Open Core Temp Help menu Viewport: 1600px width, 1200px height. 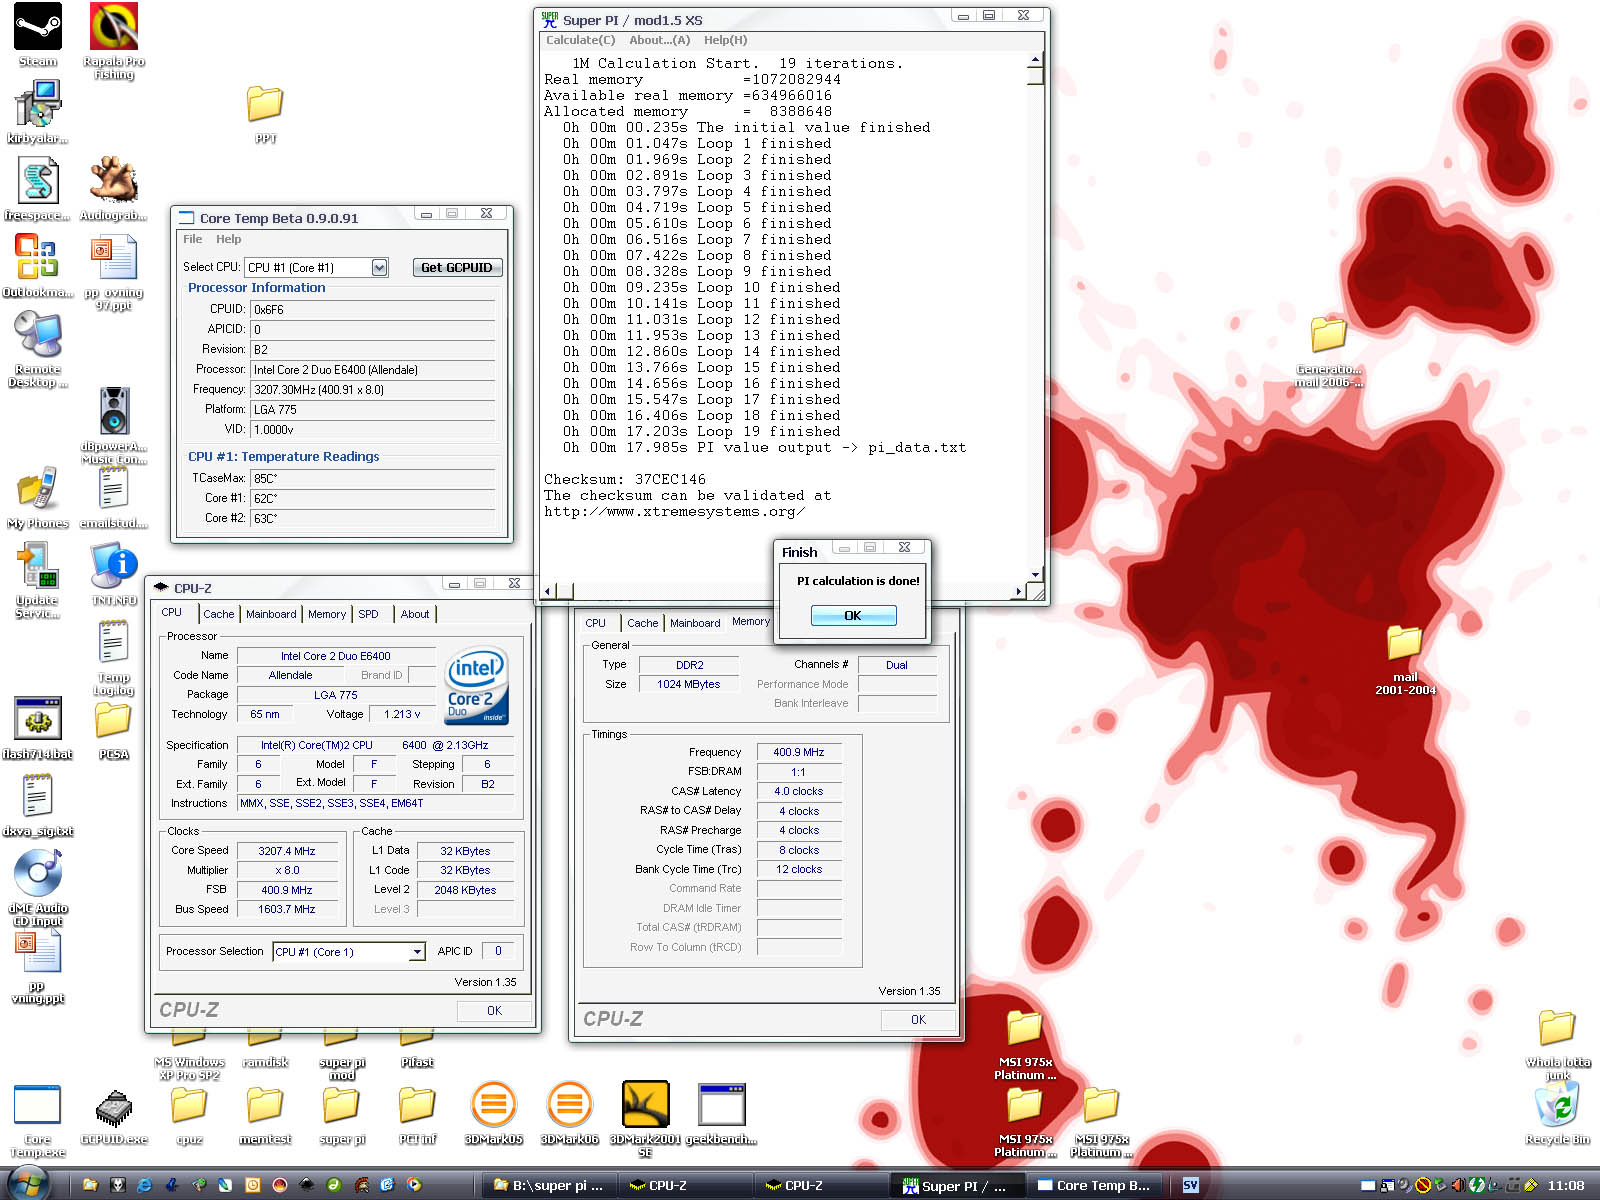[x=228, y=239]
